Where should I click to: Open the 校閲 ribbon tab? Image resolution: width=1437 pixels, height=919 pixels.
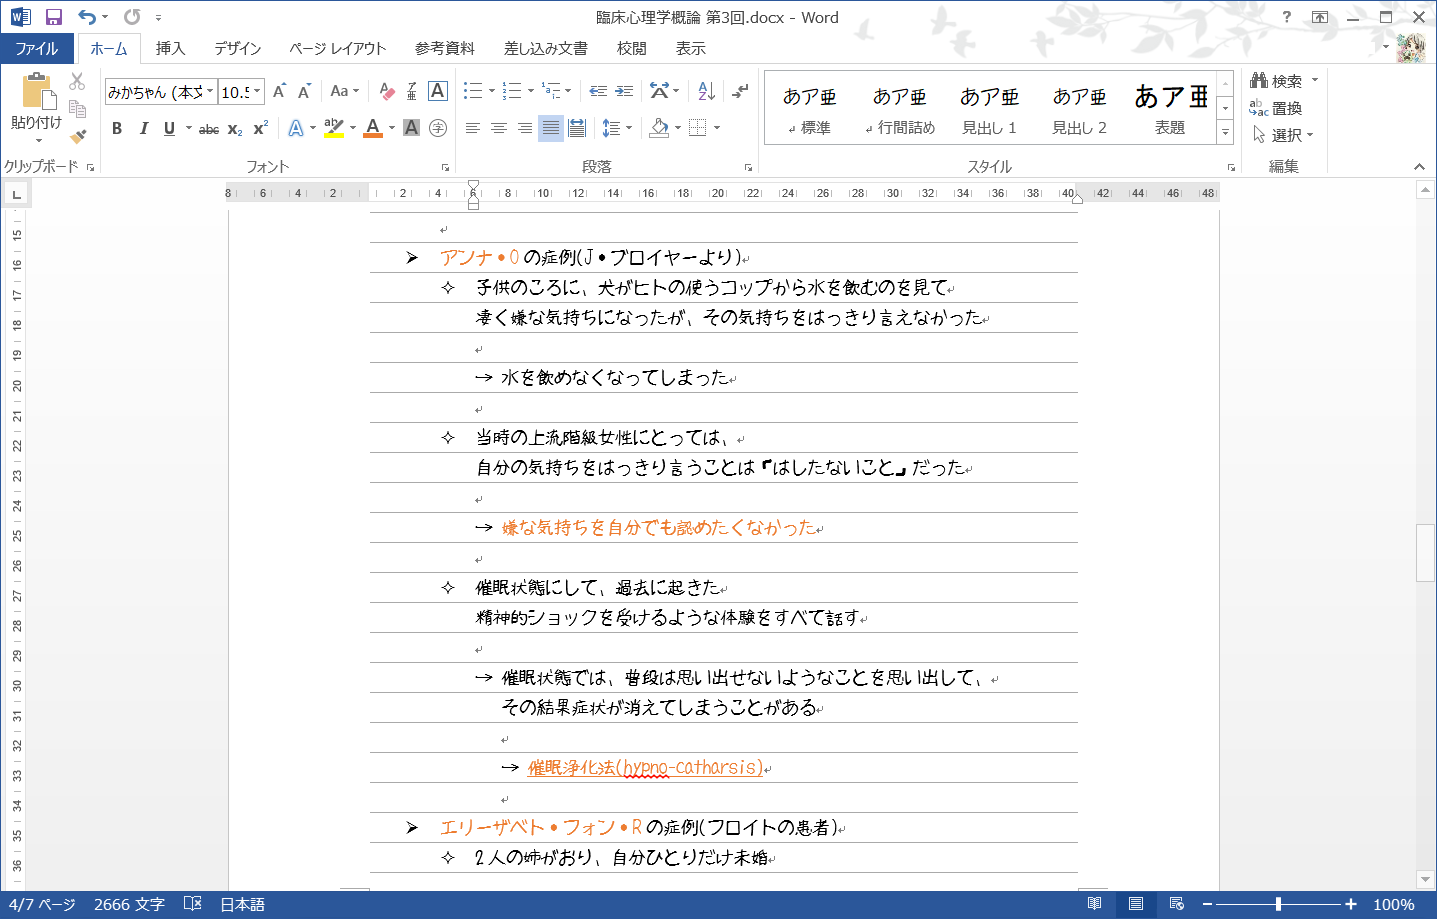point(631,48)
